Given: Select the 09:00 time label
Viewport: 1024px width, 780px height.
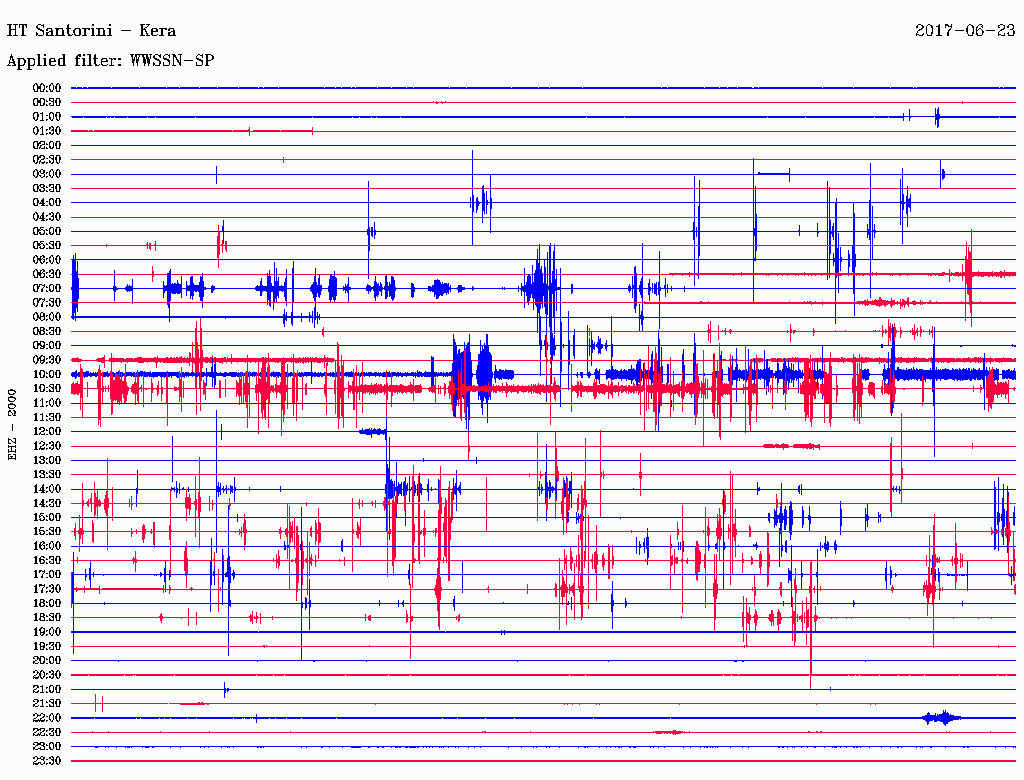Looking at the screenshot, I should point(47,346).
